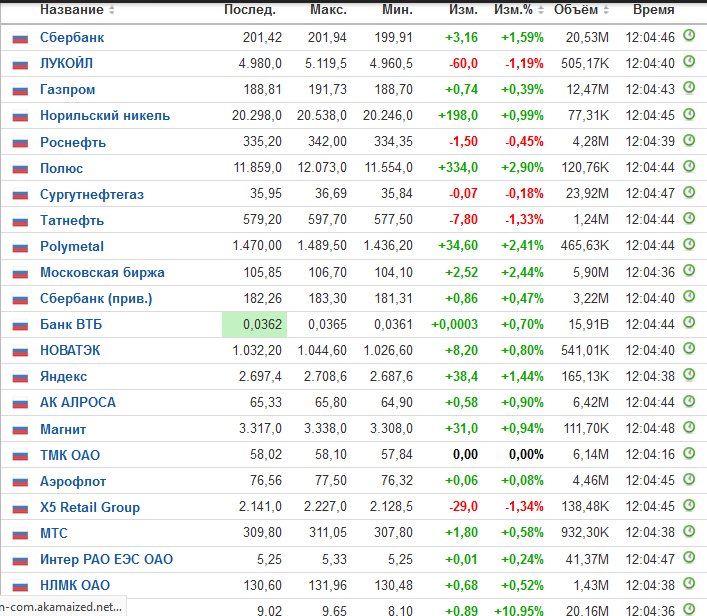707x616 pixels.
Task: Click the highlighted 0,0362 price cell
Action: (x=254, y=324)
